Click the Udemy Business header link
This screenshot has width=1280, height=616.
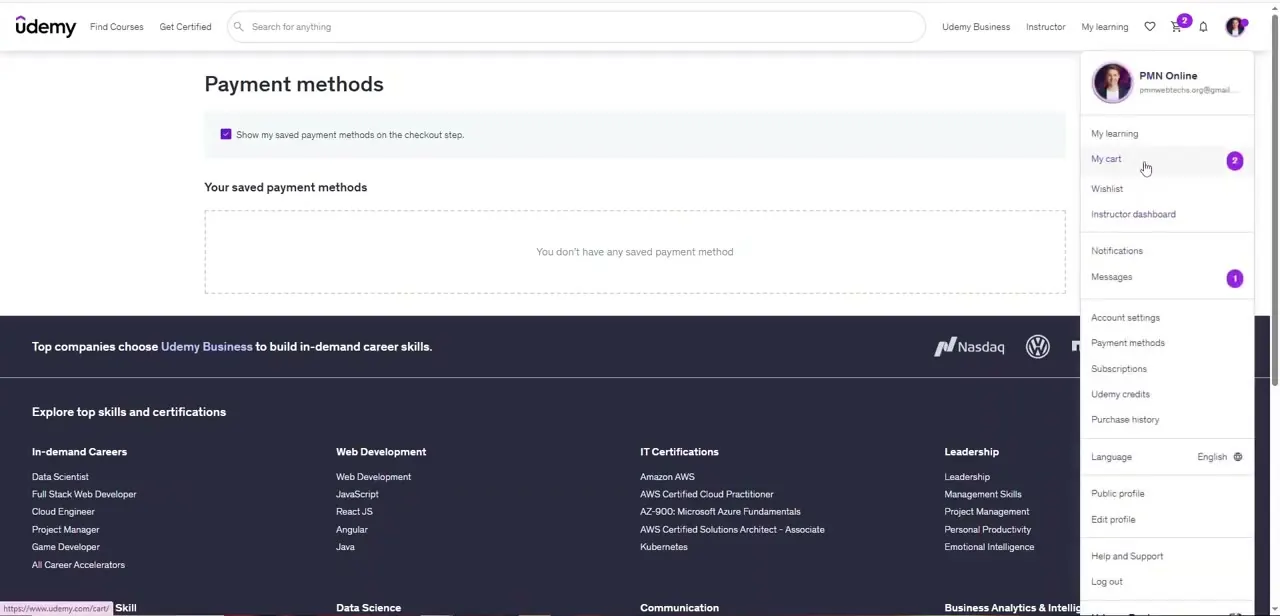tap(976, 27)
